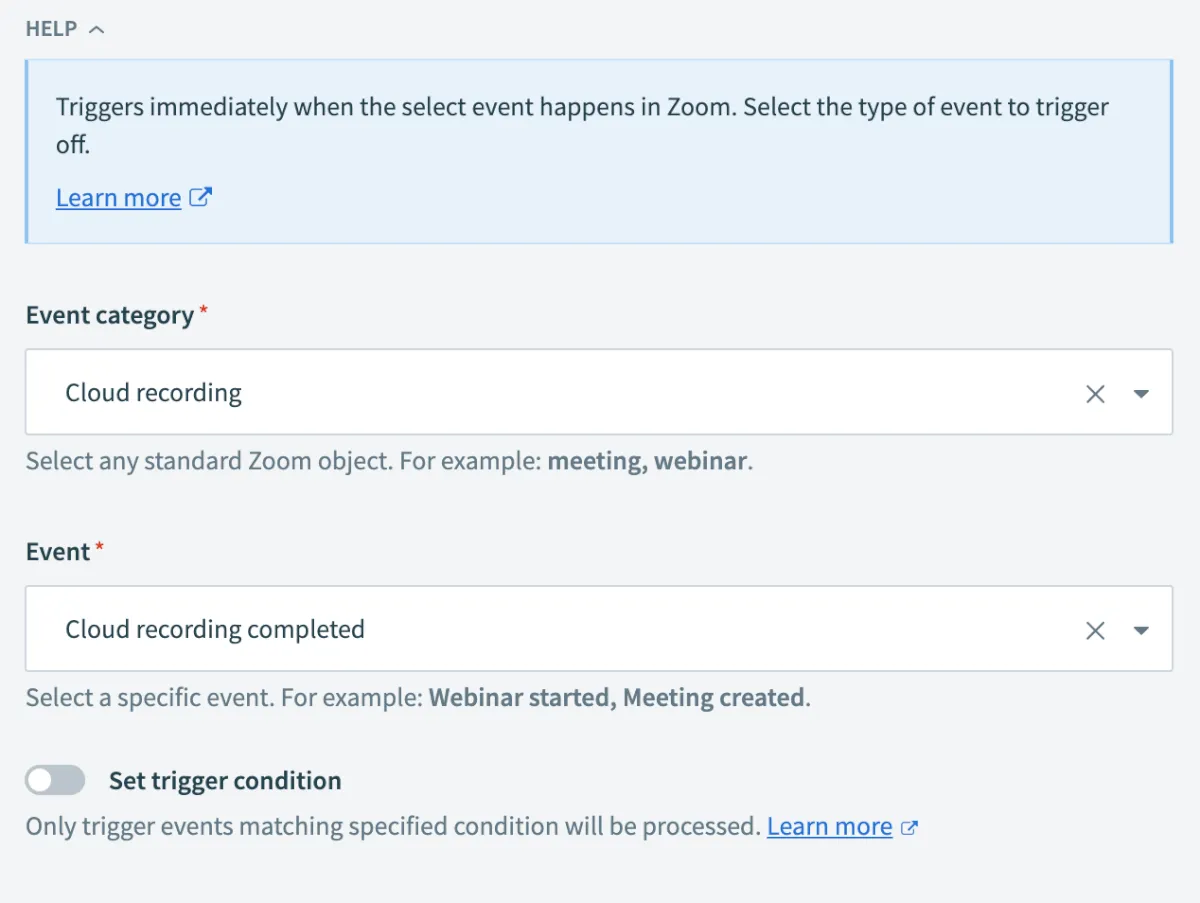Collapse the HELP section chevron
This screenshot has height=903, width=1200.
(96, 30)
